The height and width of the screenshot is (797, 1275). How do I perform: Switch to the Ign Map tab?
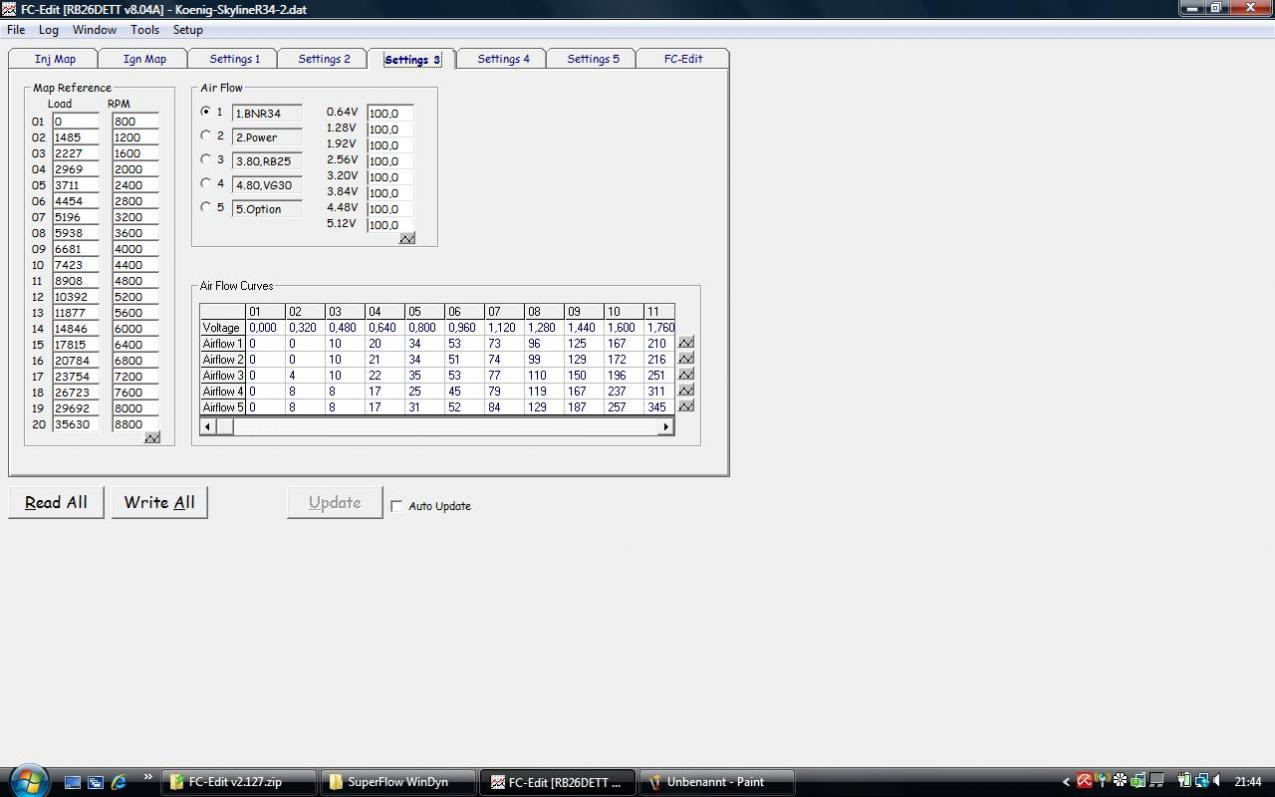(x=145, y=59)
